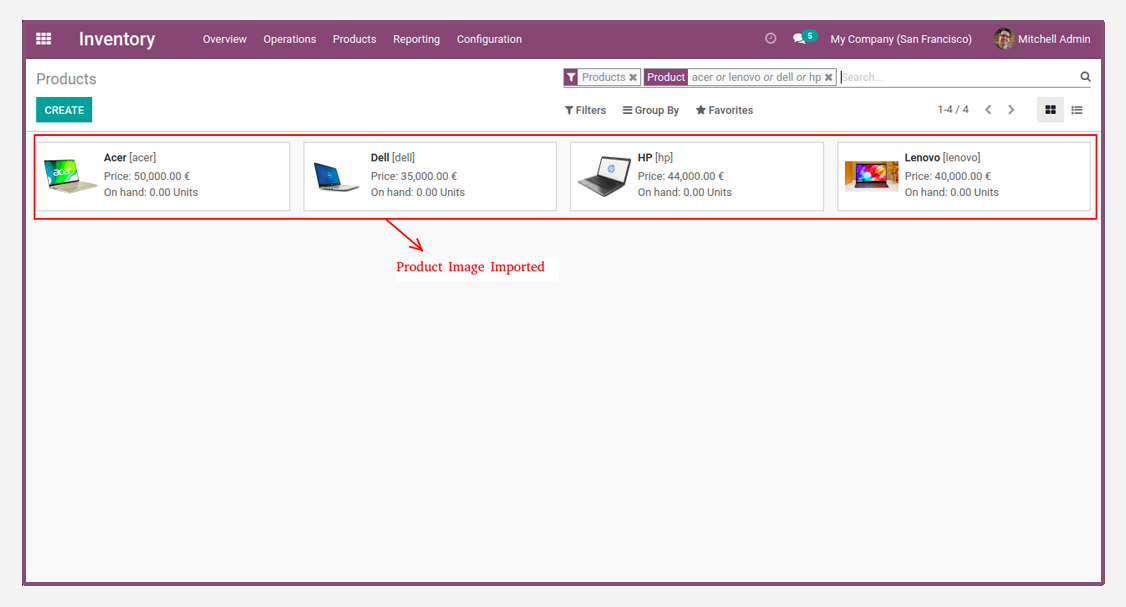Open the Reporting menu
Viewport: 1126px width, 607px height.
(416, 39)
